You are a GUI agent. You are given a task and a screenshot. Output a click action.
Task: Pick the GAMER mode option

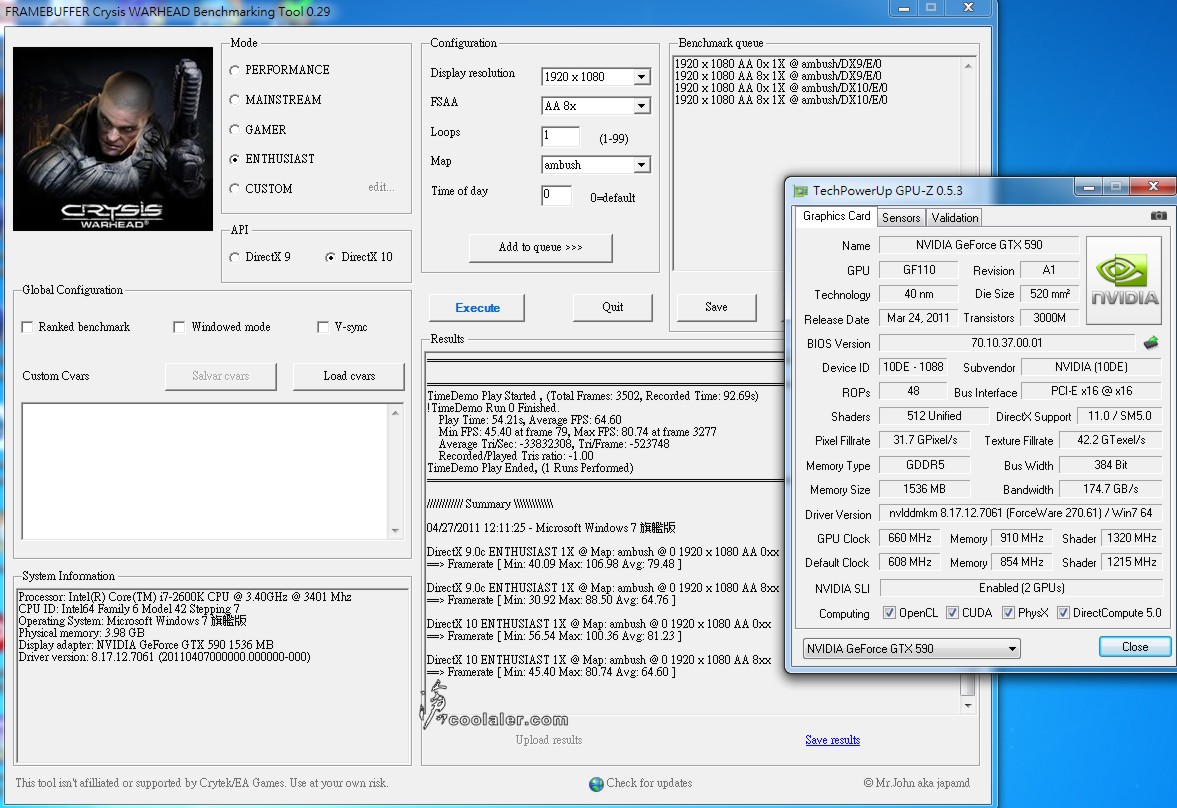pyautogui.click(x=235, y=130)
